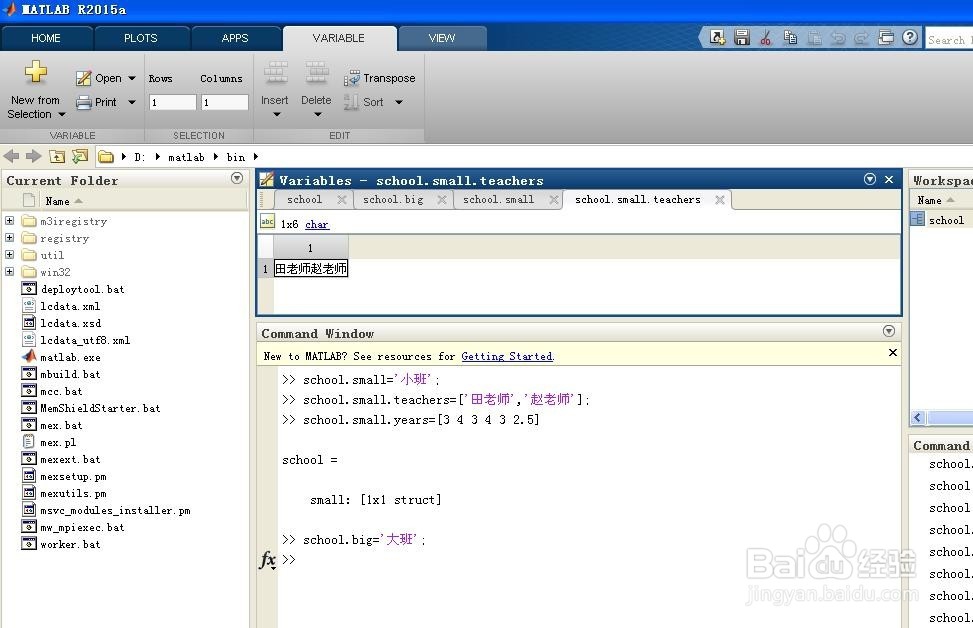Click the char class link

[316, 224]
